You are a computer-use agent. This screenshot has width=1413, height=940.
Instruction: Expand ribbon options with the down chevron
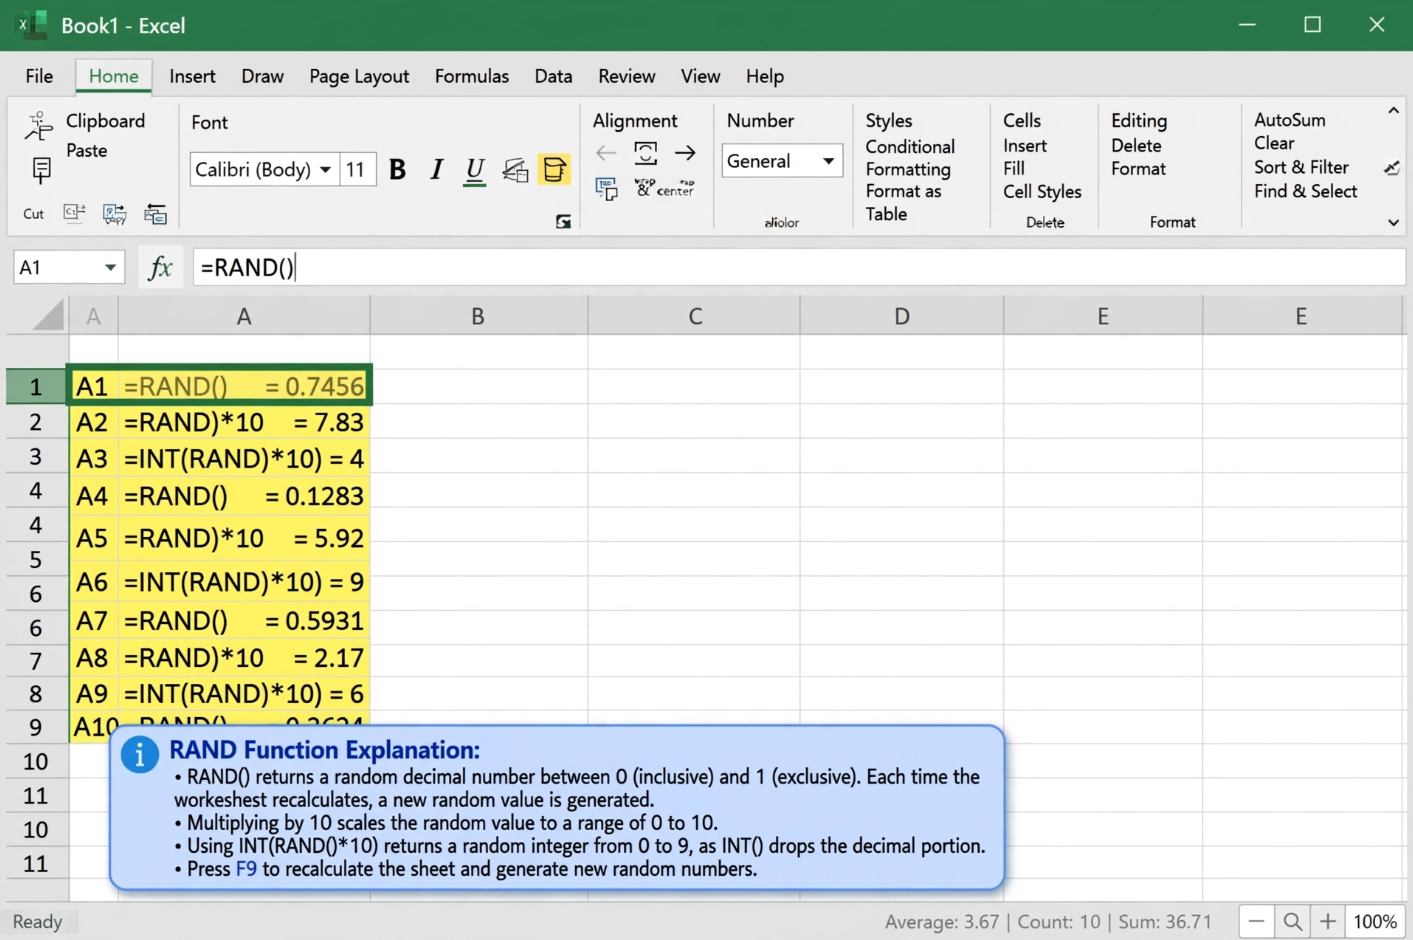click(x=1393, y=223)
